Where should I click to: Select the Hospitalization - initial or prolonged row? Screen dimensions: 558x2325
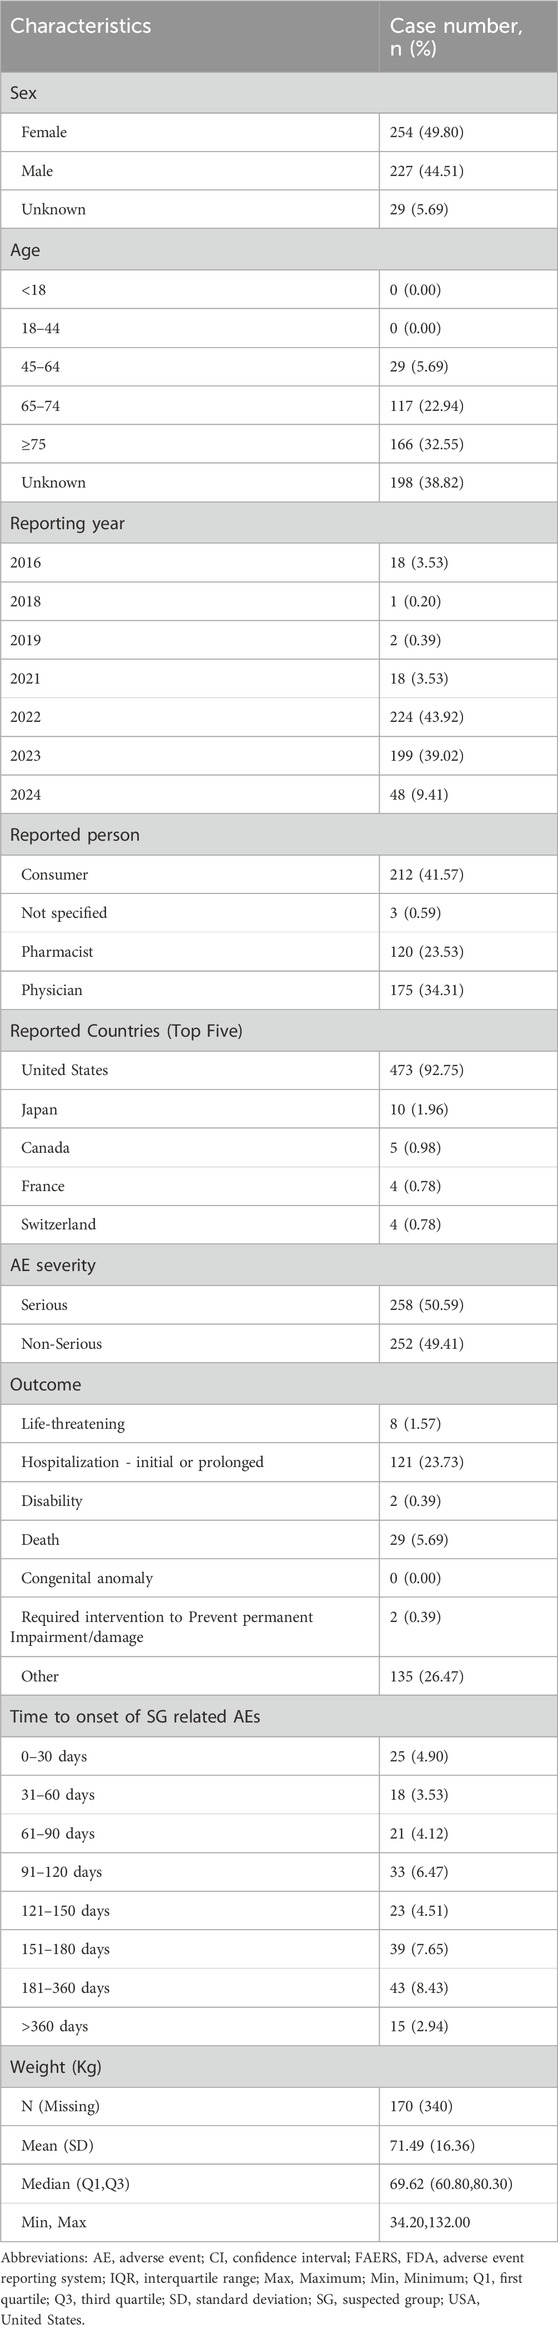(x=279, y=1462)
